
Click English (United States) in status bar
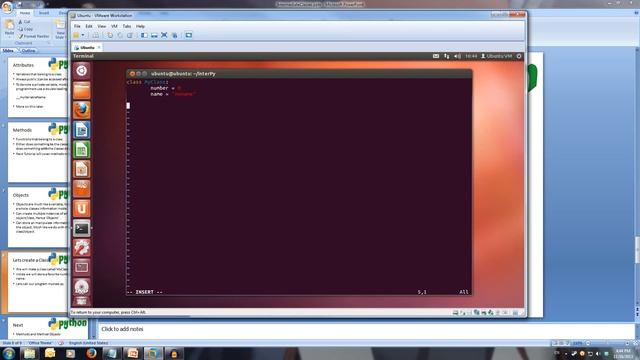pyautogui.click(x=89, y=343)
